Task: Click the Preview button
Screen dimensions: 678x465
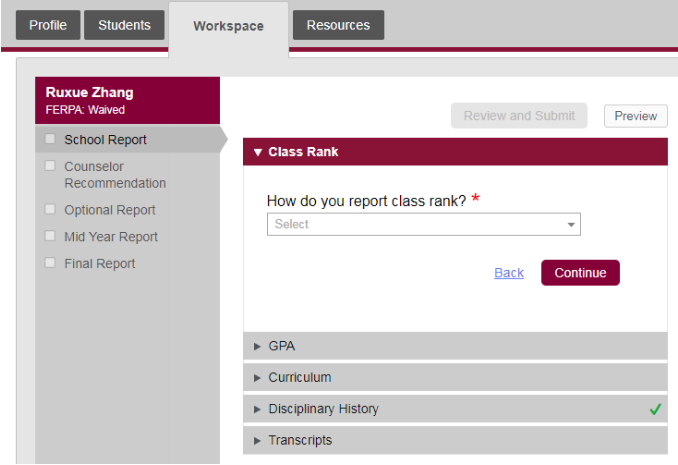Action: pyautogui.click(x=635, y=116)
